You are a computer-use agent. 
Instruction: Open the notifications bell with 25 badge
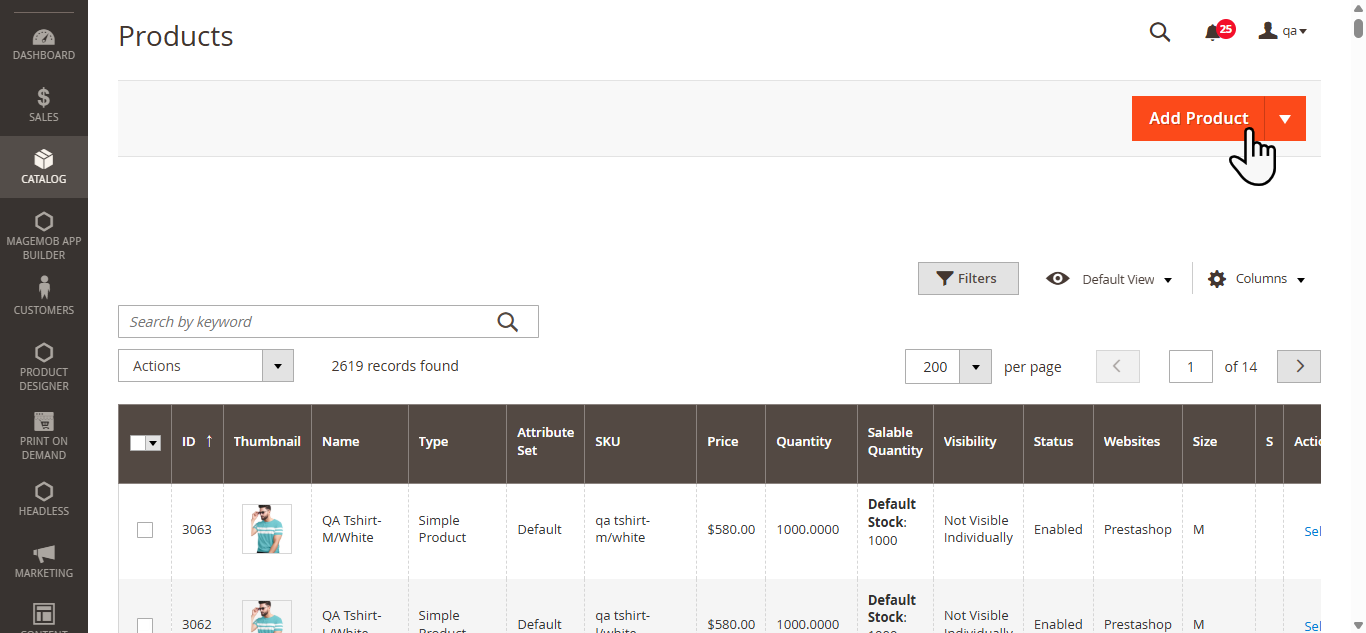[x=1213, y=32]
